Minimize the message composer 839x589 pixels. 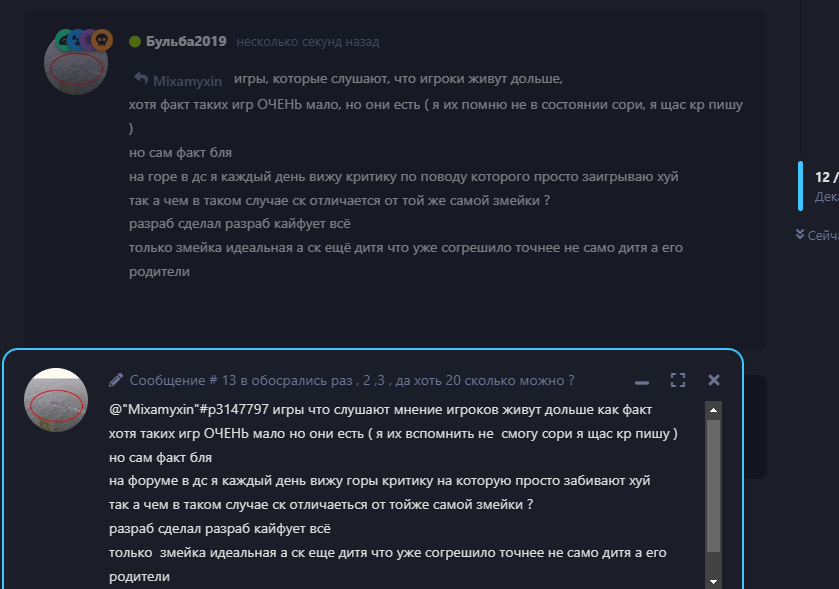[642, 382]
